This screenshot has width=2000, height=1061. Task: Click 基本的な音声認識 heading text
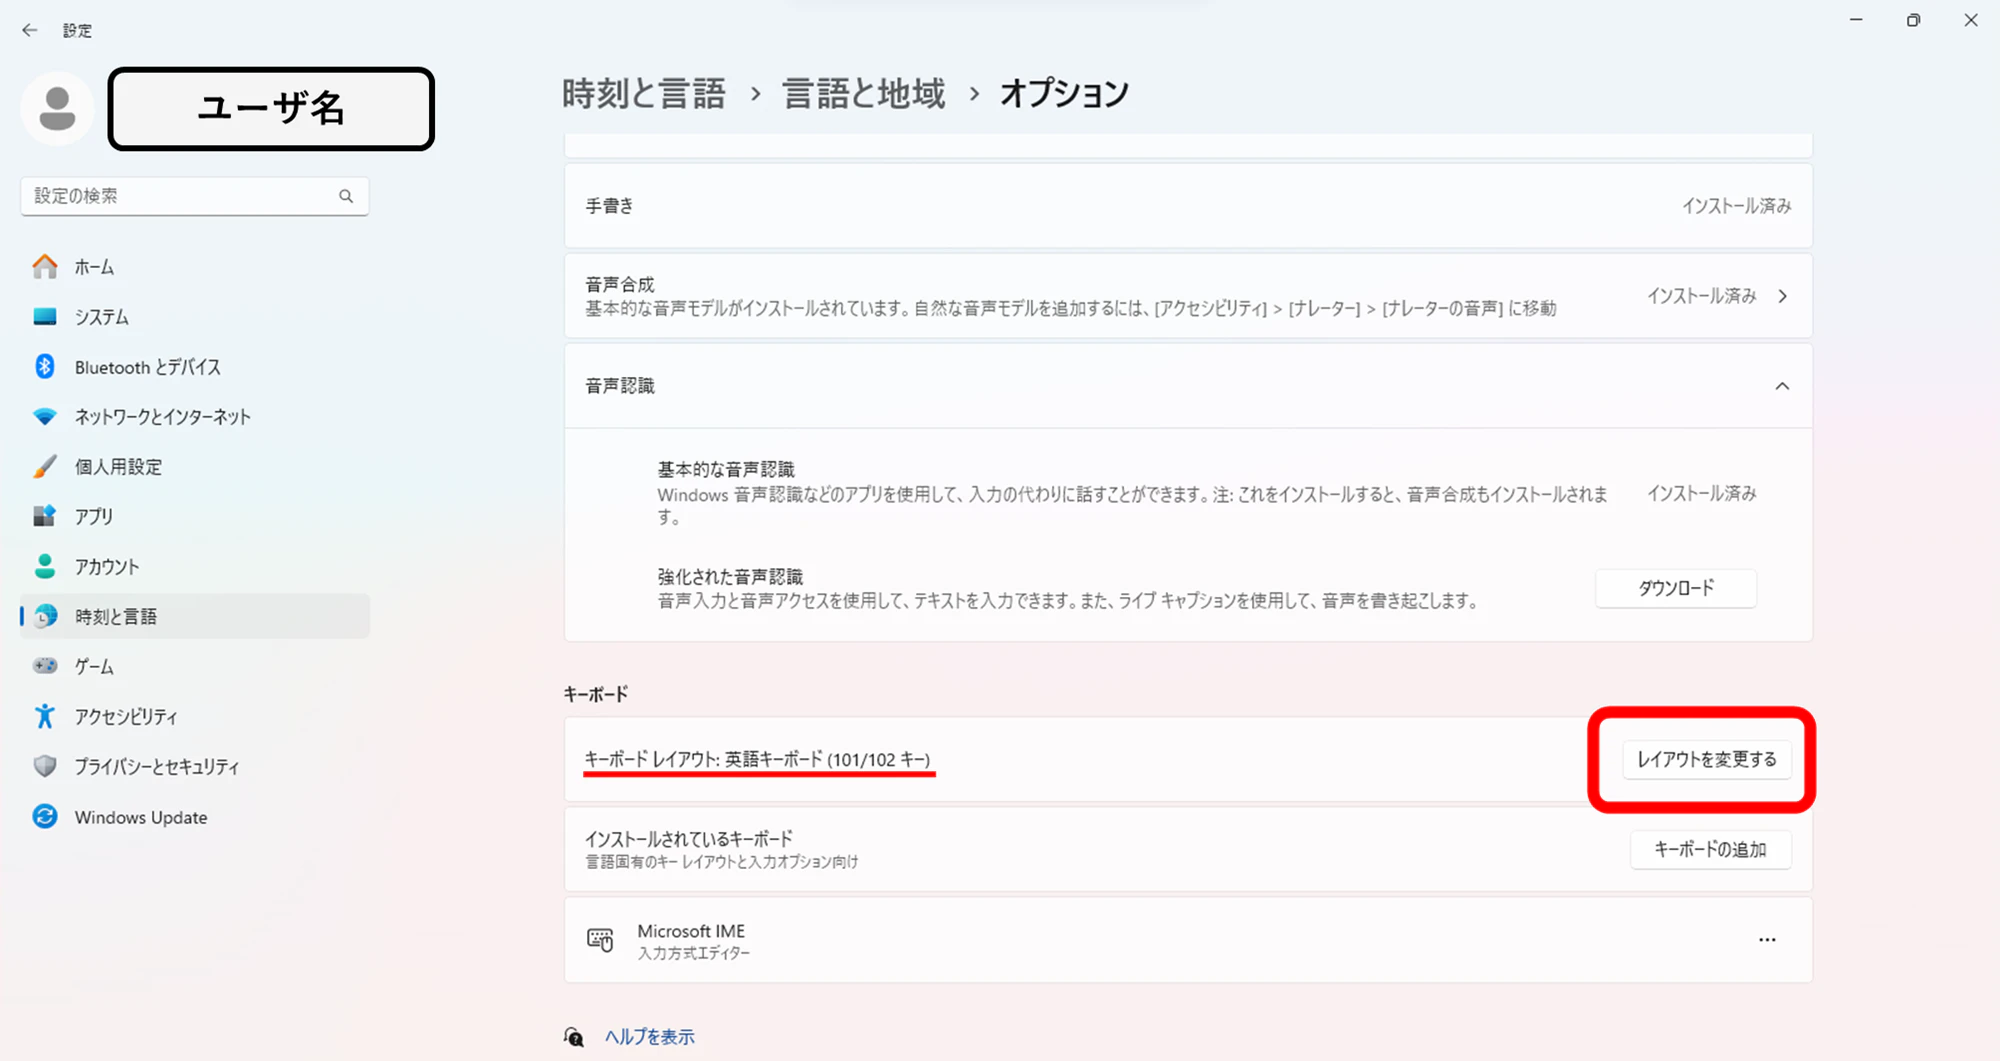point(726,469)
